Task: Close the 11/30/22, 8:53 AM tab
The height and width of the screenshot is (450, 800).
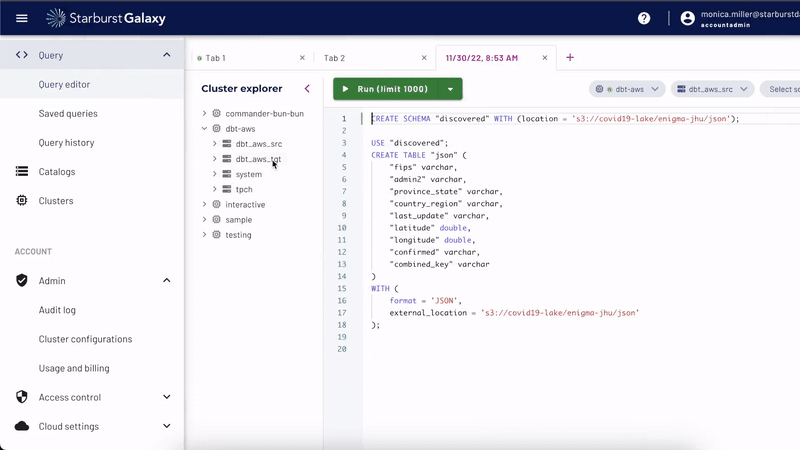Action: 545,58
